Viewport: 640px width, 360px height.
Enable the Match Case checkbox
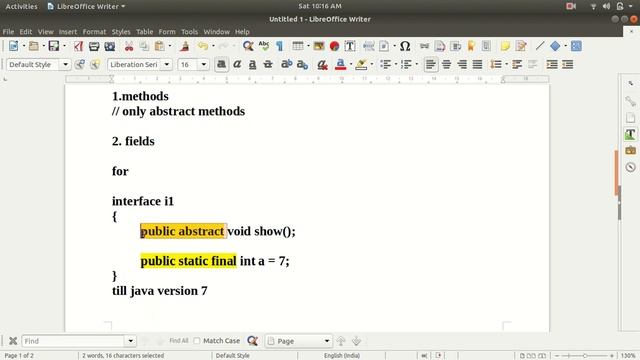(x=197, y=341)
